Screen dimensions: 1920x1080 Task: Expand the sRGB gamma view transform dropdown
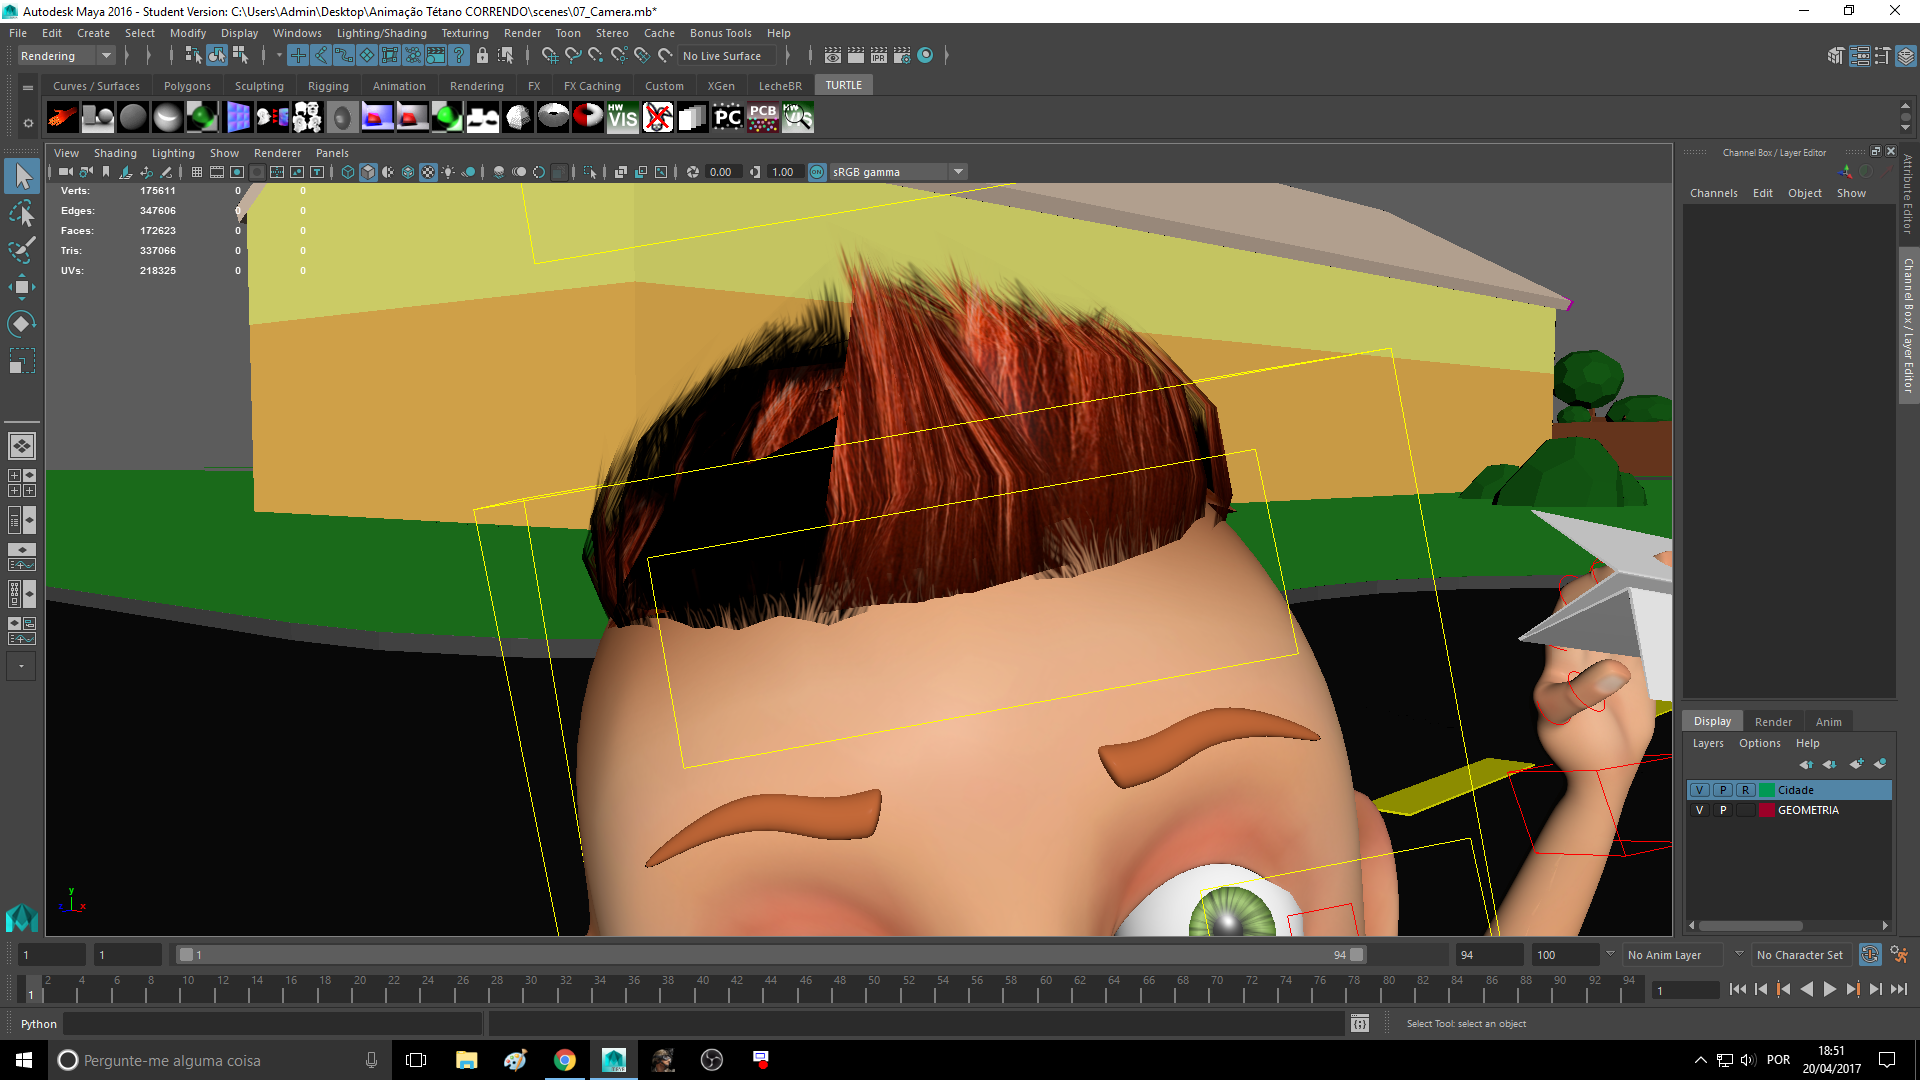(958, 172)
